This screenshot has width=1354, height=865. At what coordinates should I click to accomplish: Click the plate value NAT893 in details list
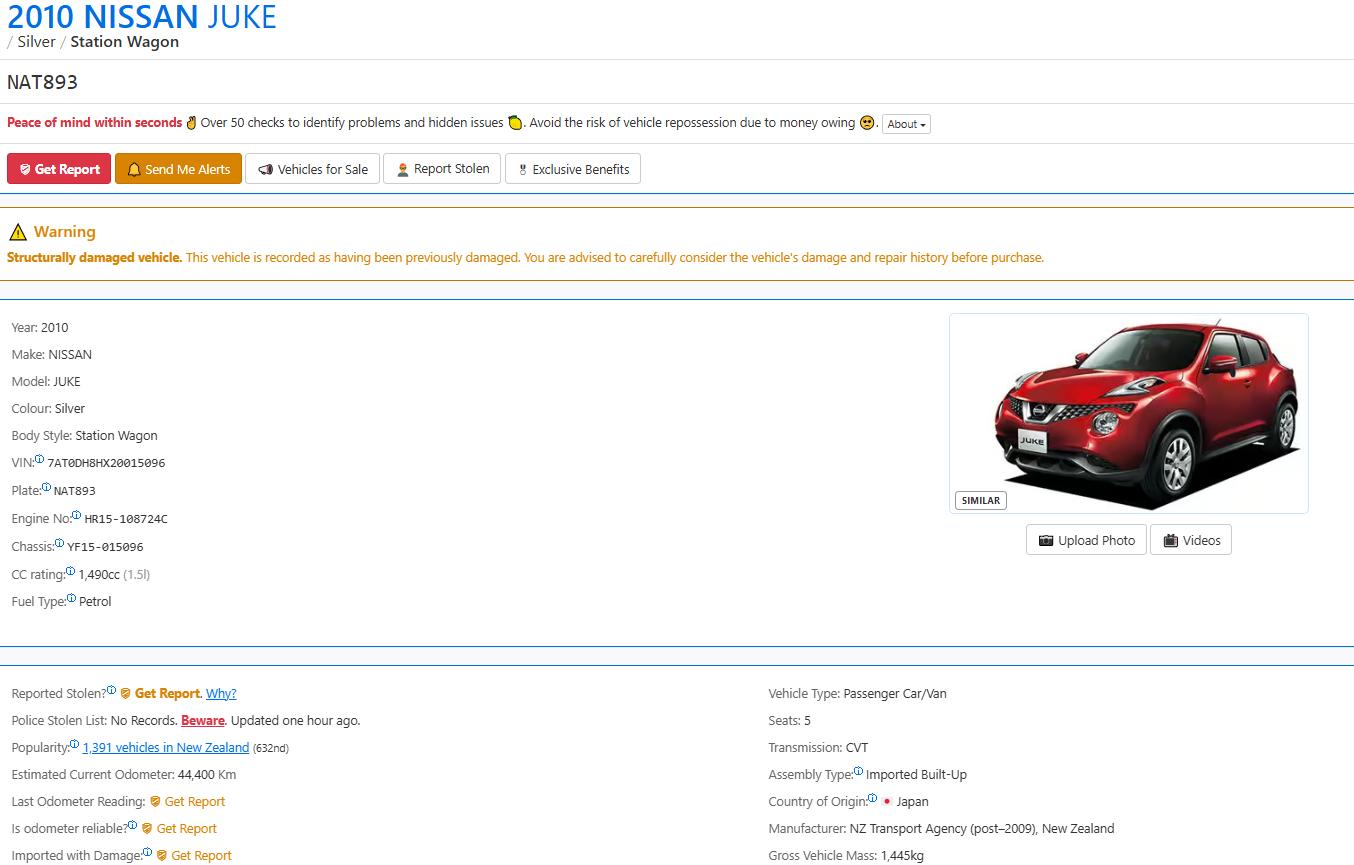point(75,491)
